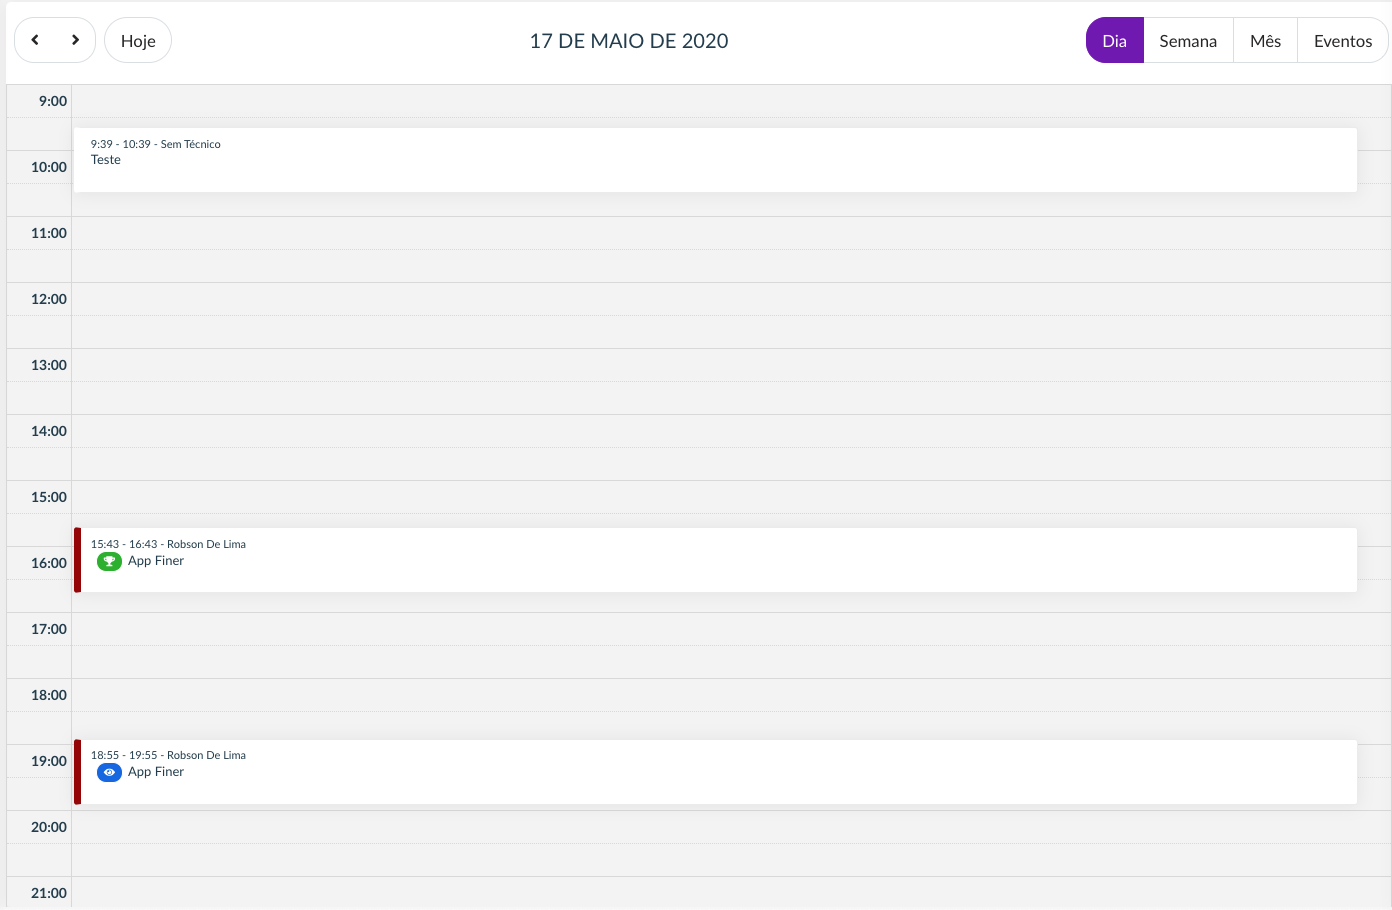Click red color bar of 18:55 event
1392x910 pixels.
click(x=77, y=772)
